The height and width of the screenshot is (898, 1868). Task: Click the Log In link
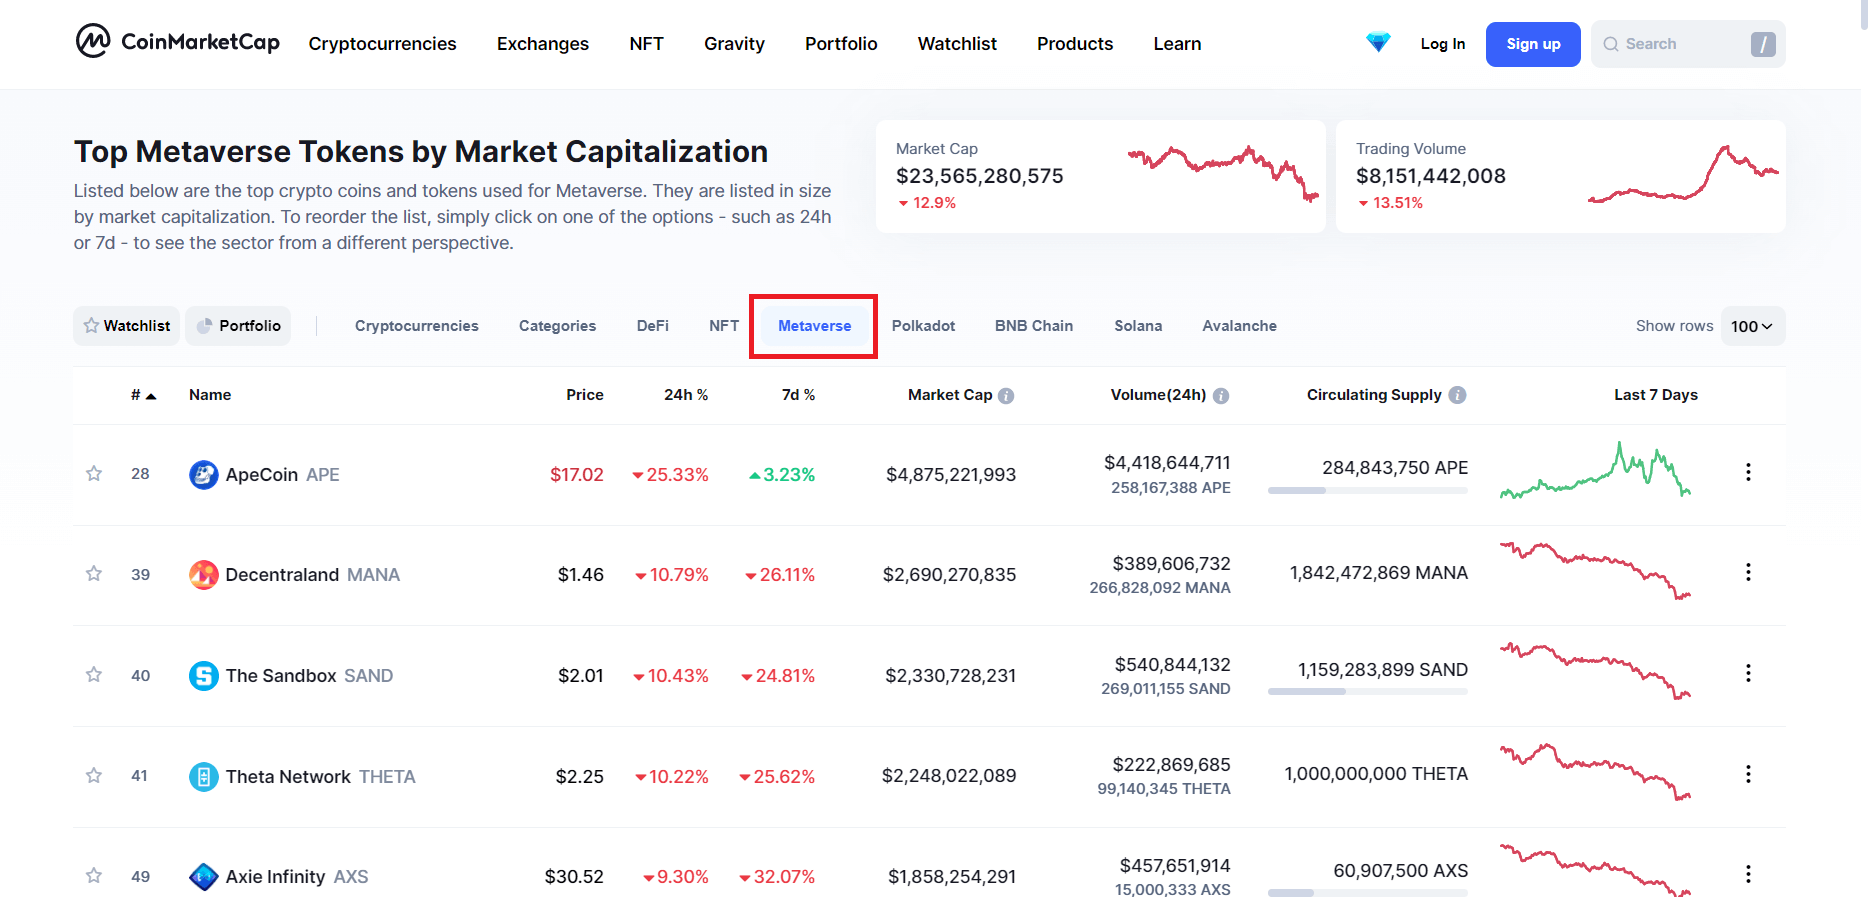[1443, 44]
